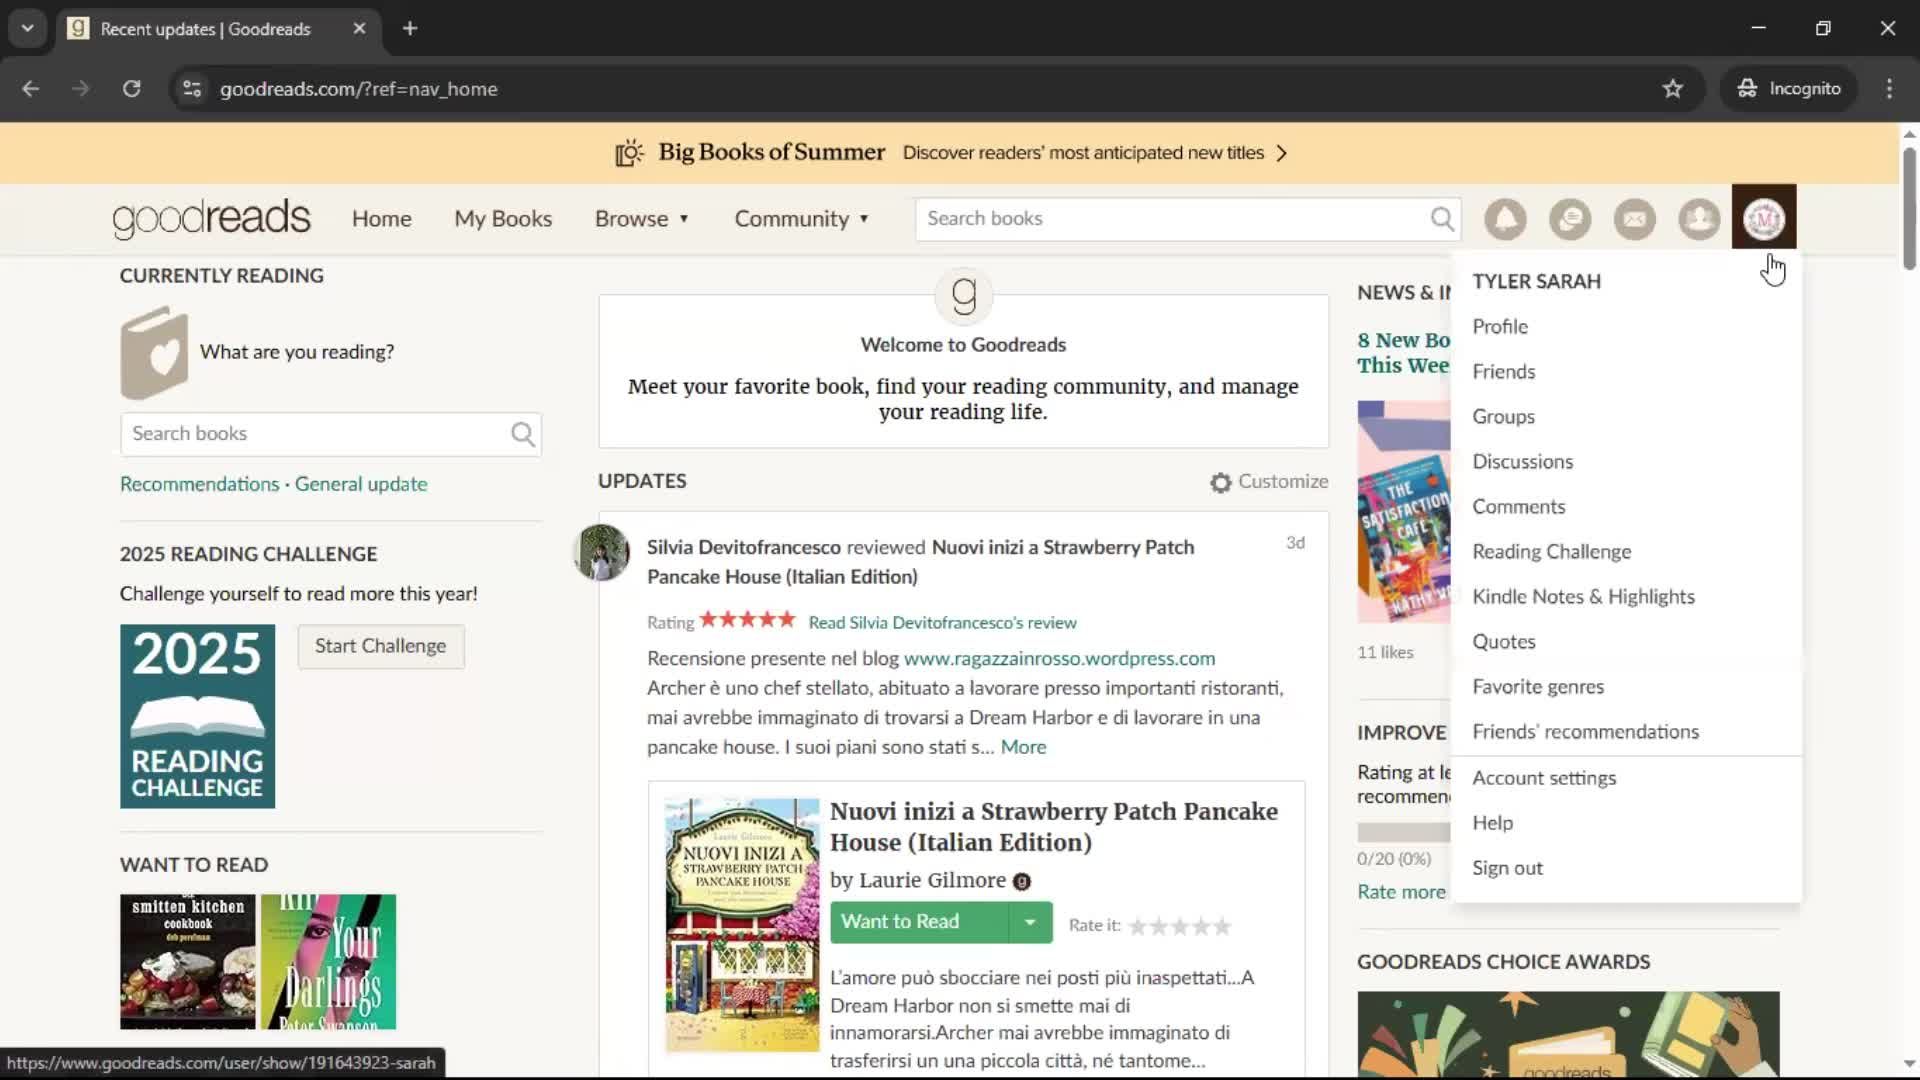Image resolution: width=1920 pixels, height=1080 pixels.
Task: Open the friend requests person icon
Action: pos(1699,219)
